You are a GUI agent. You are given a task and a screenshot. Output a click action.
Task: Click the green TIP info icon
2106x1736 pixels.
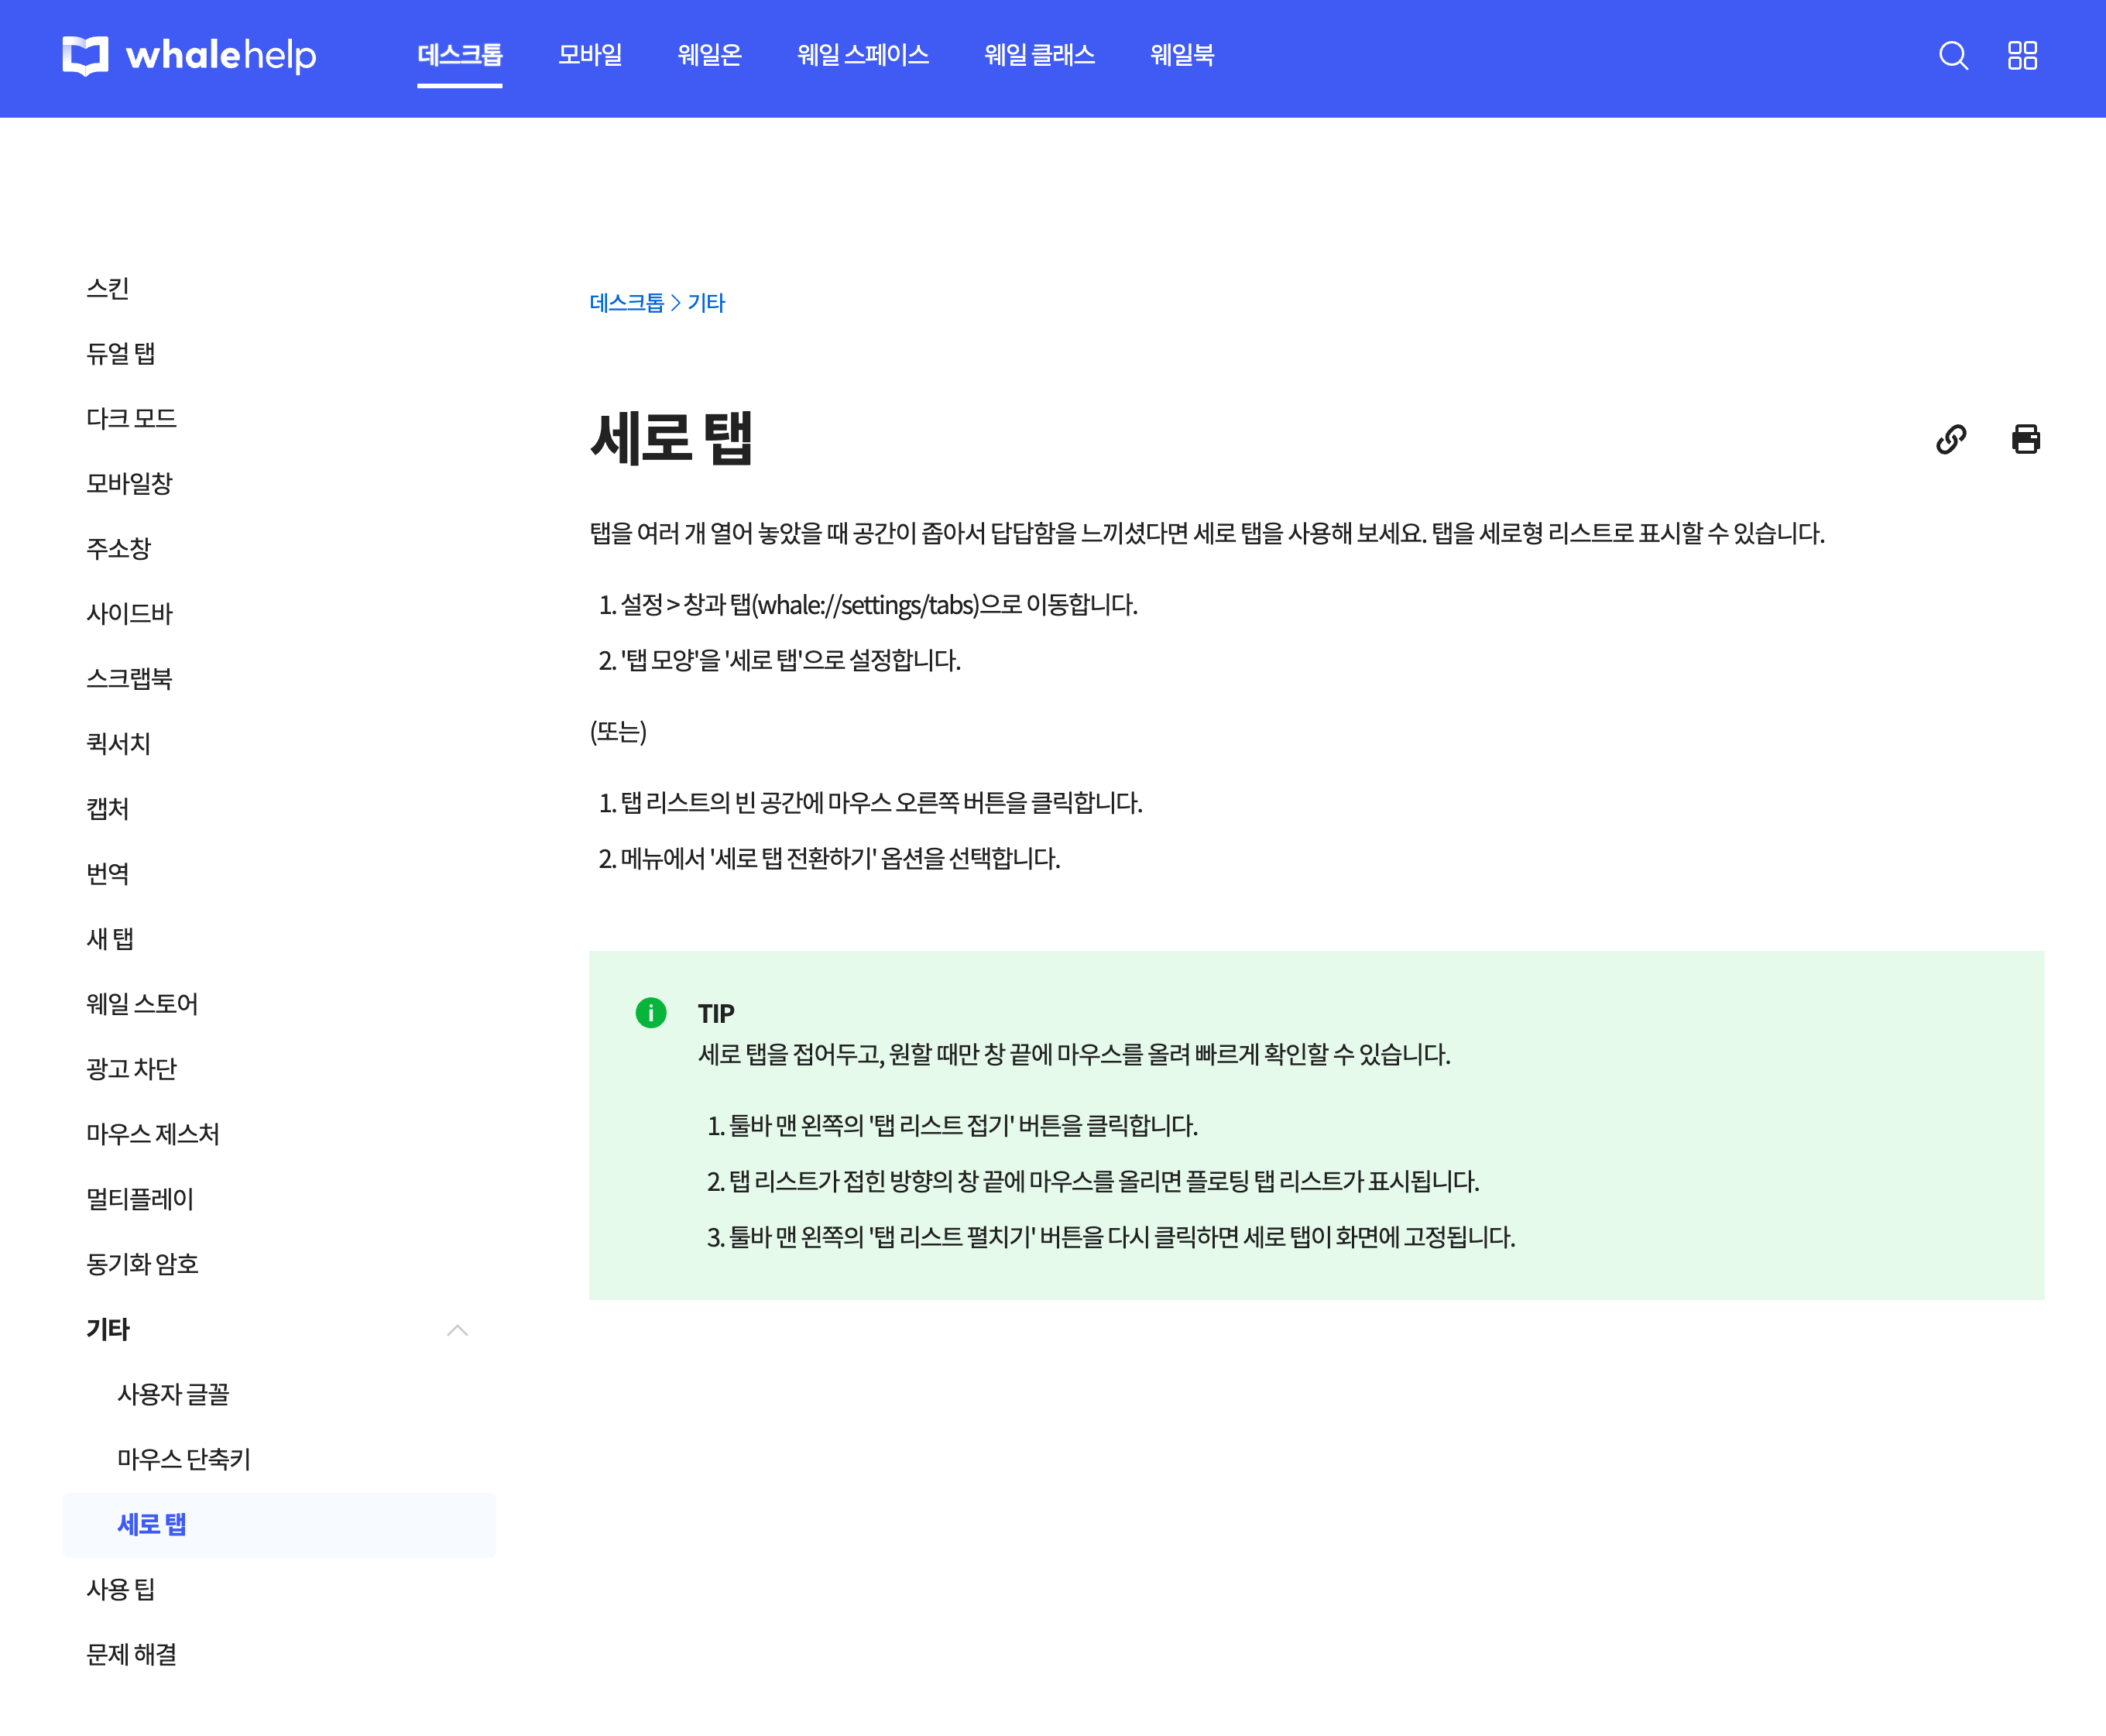pos(651,1013)
